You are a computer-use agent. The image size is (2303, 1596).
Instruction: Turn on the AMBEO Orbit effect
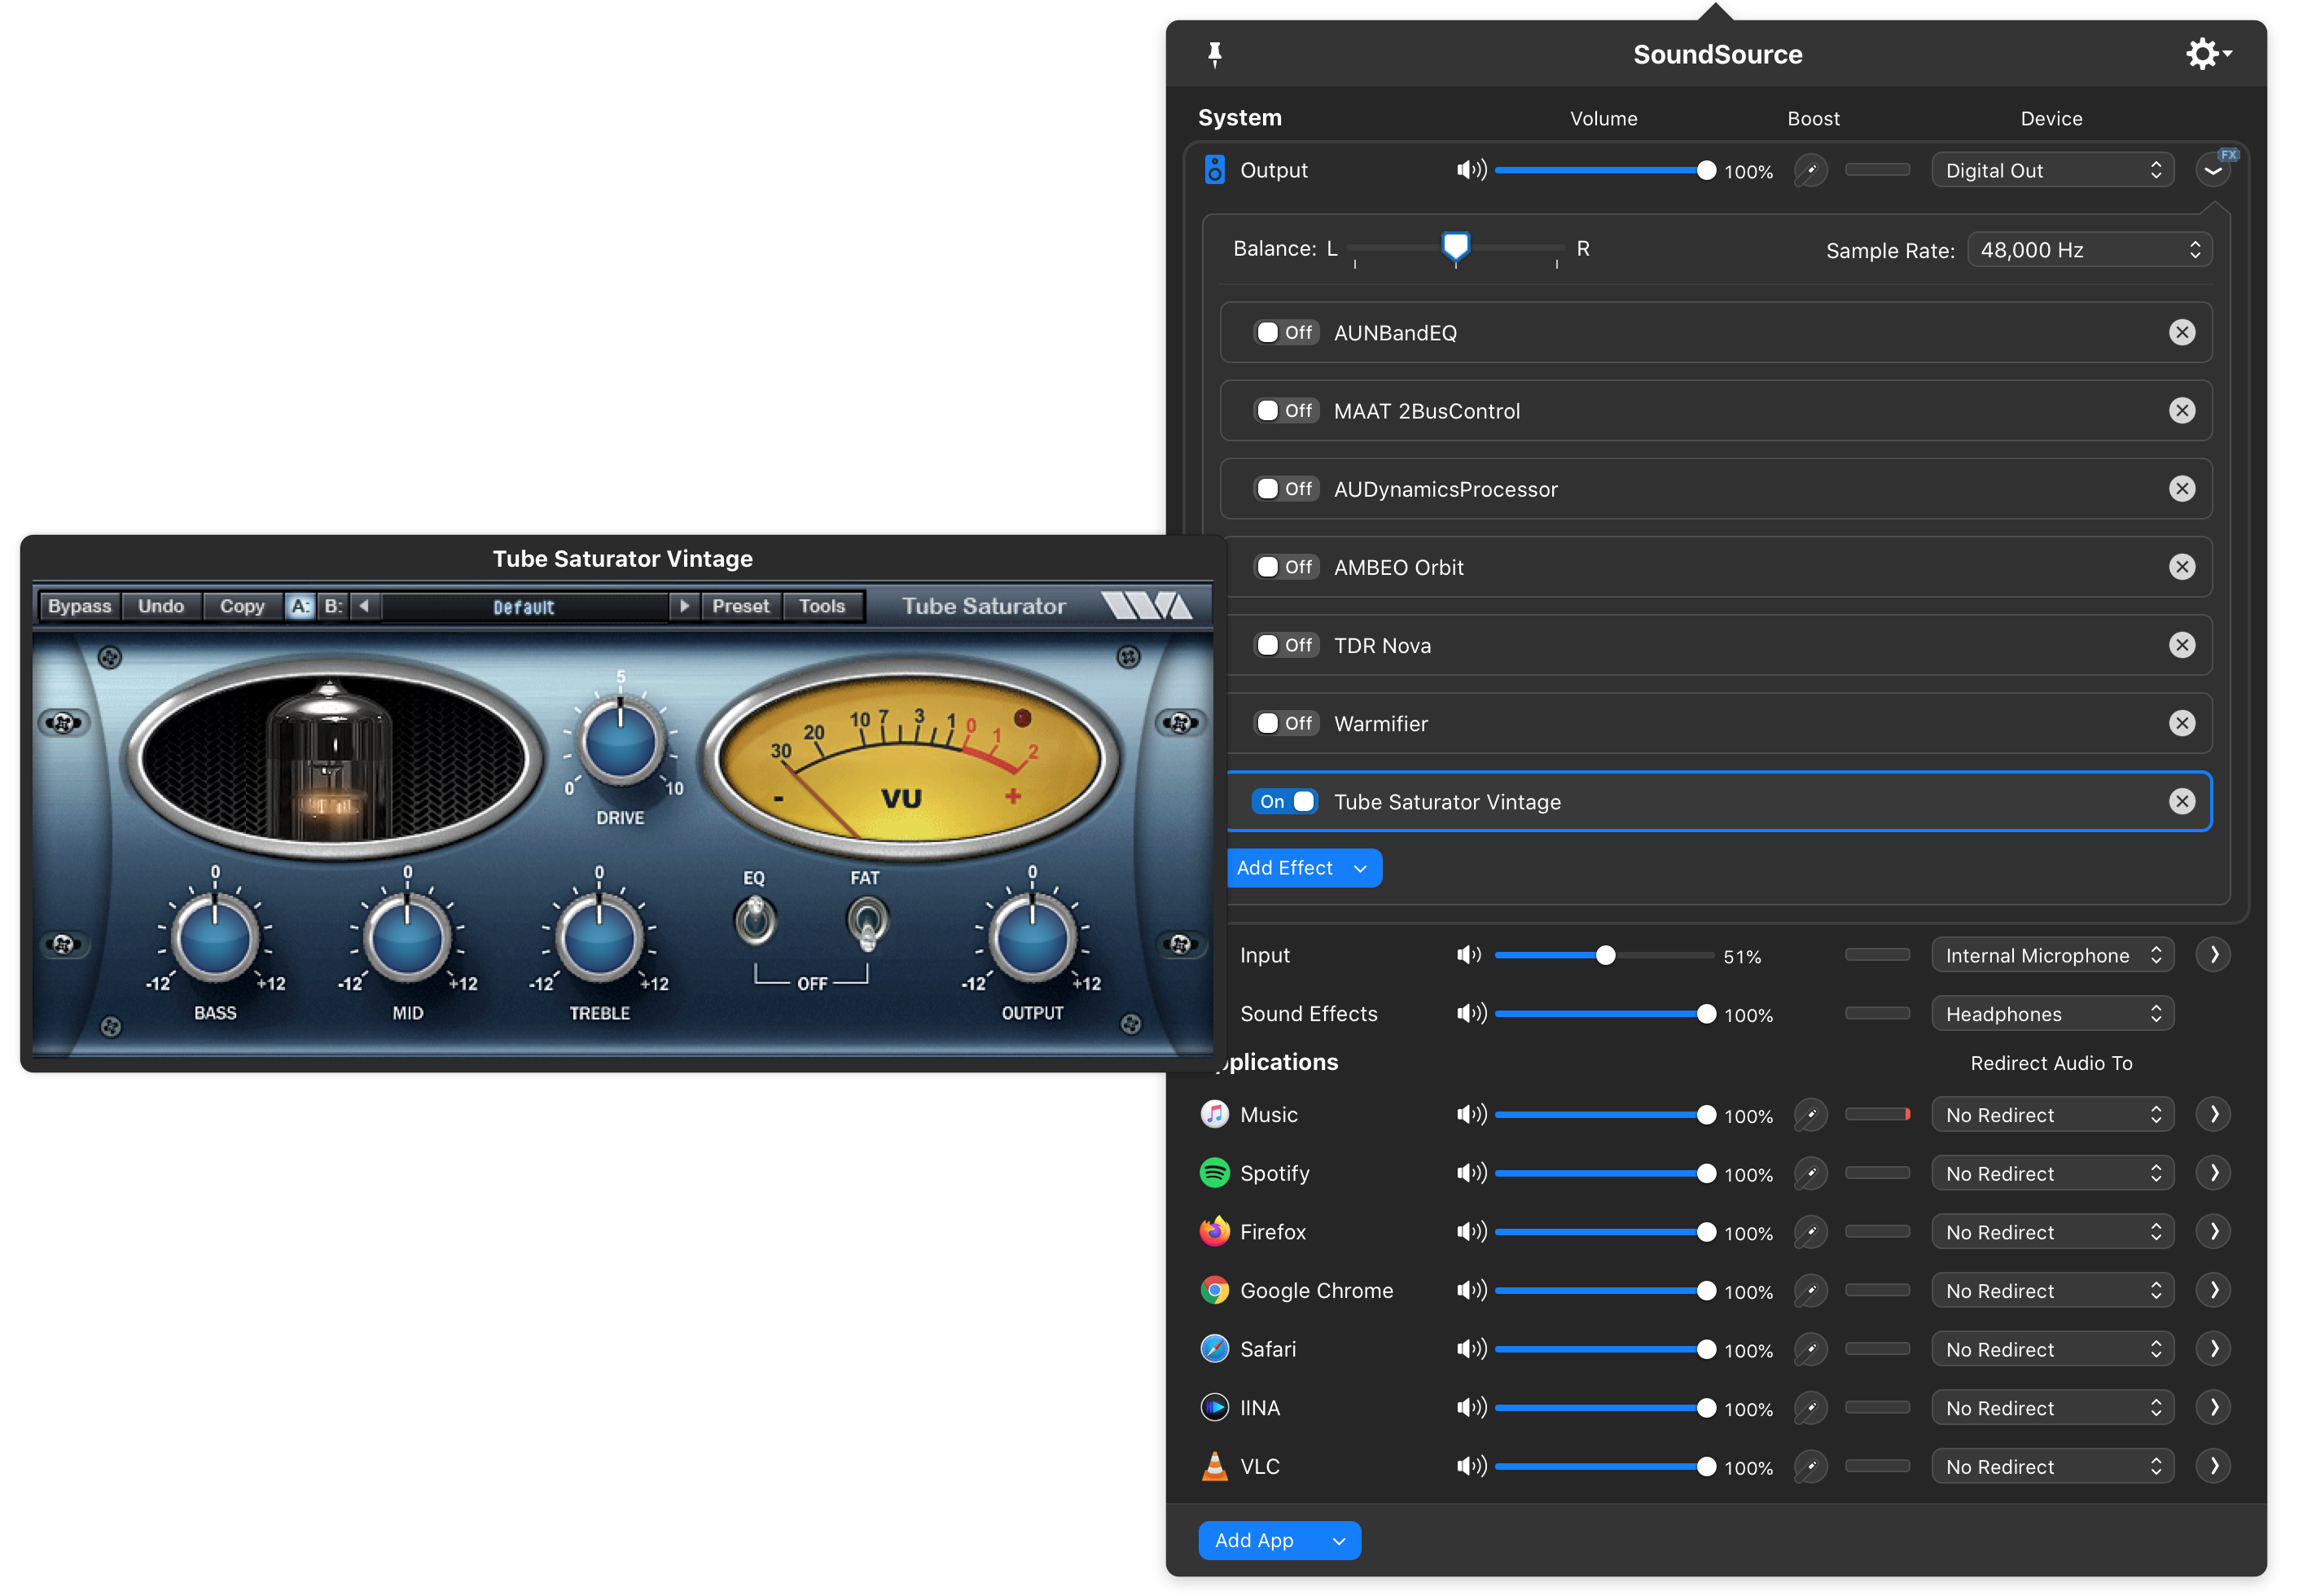pos(1285,567)
